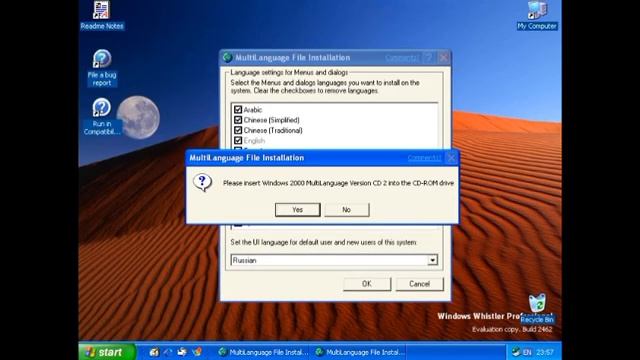Image resolution: width=640 pixels, height=360 pixels.
Task: Open the UI language dropdown showing Russian
Action: (432, 260)
